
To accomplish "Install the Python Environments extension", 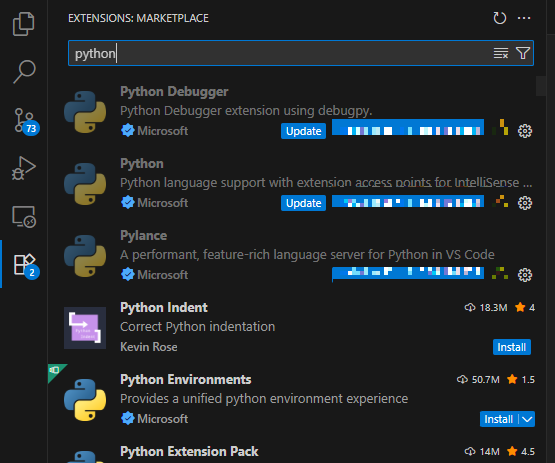I will tap(498, 419).
